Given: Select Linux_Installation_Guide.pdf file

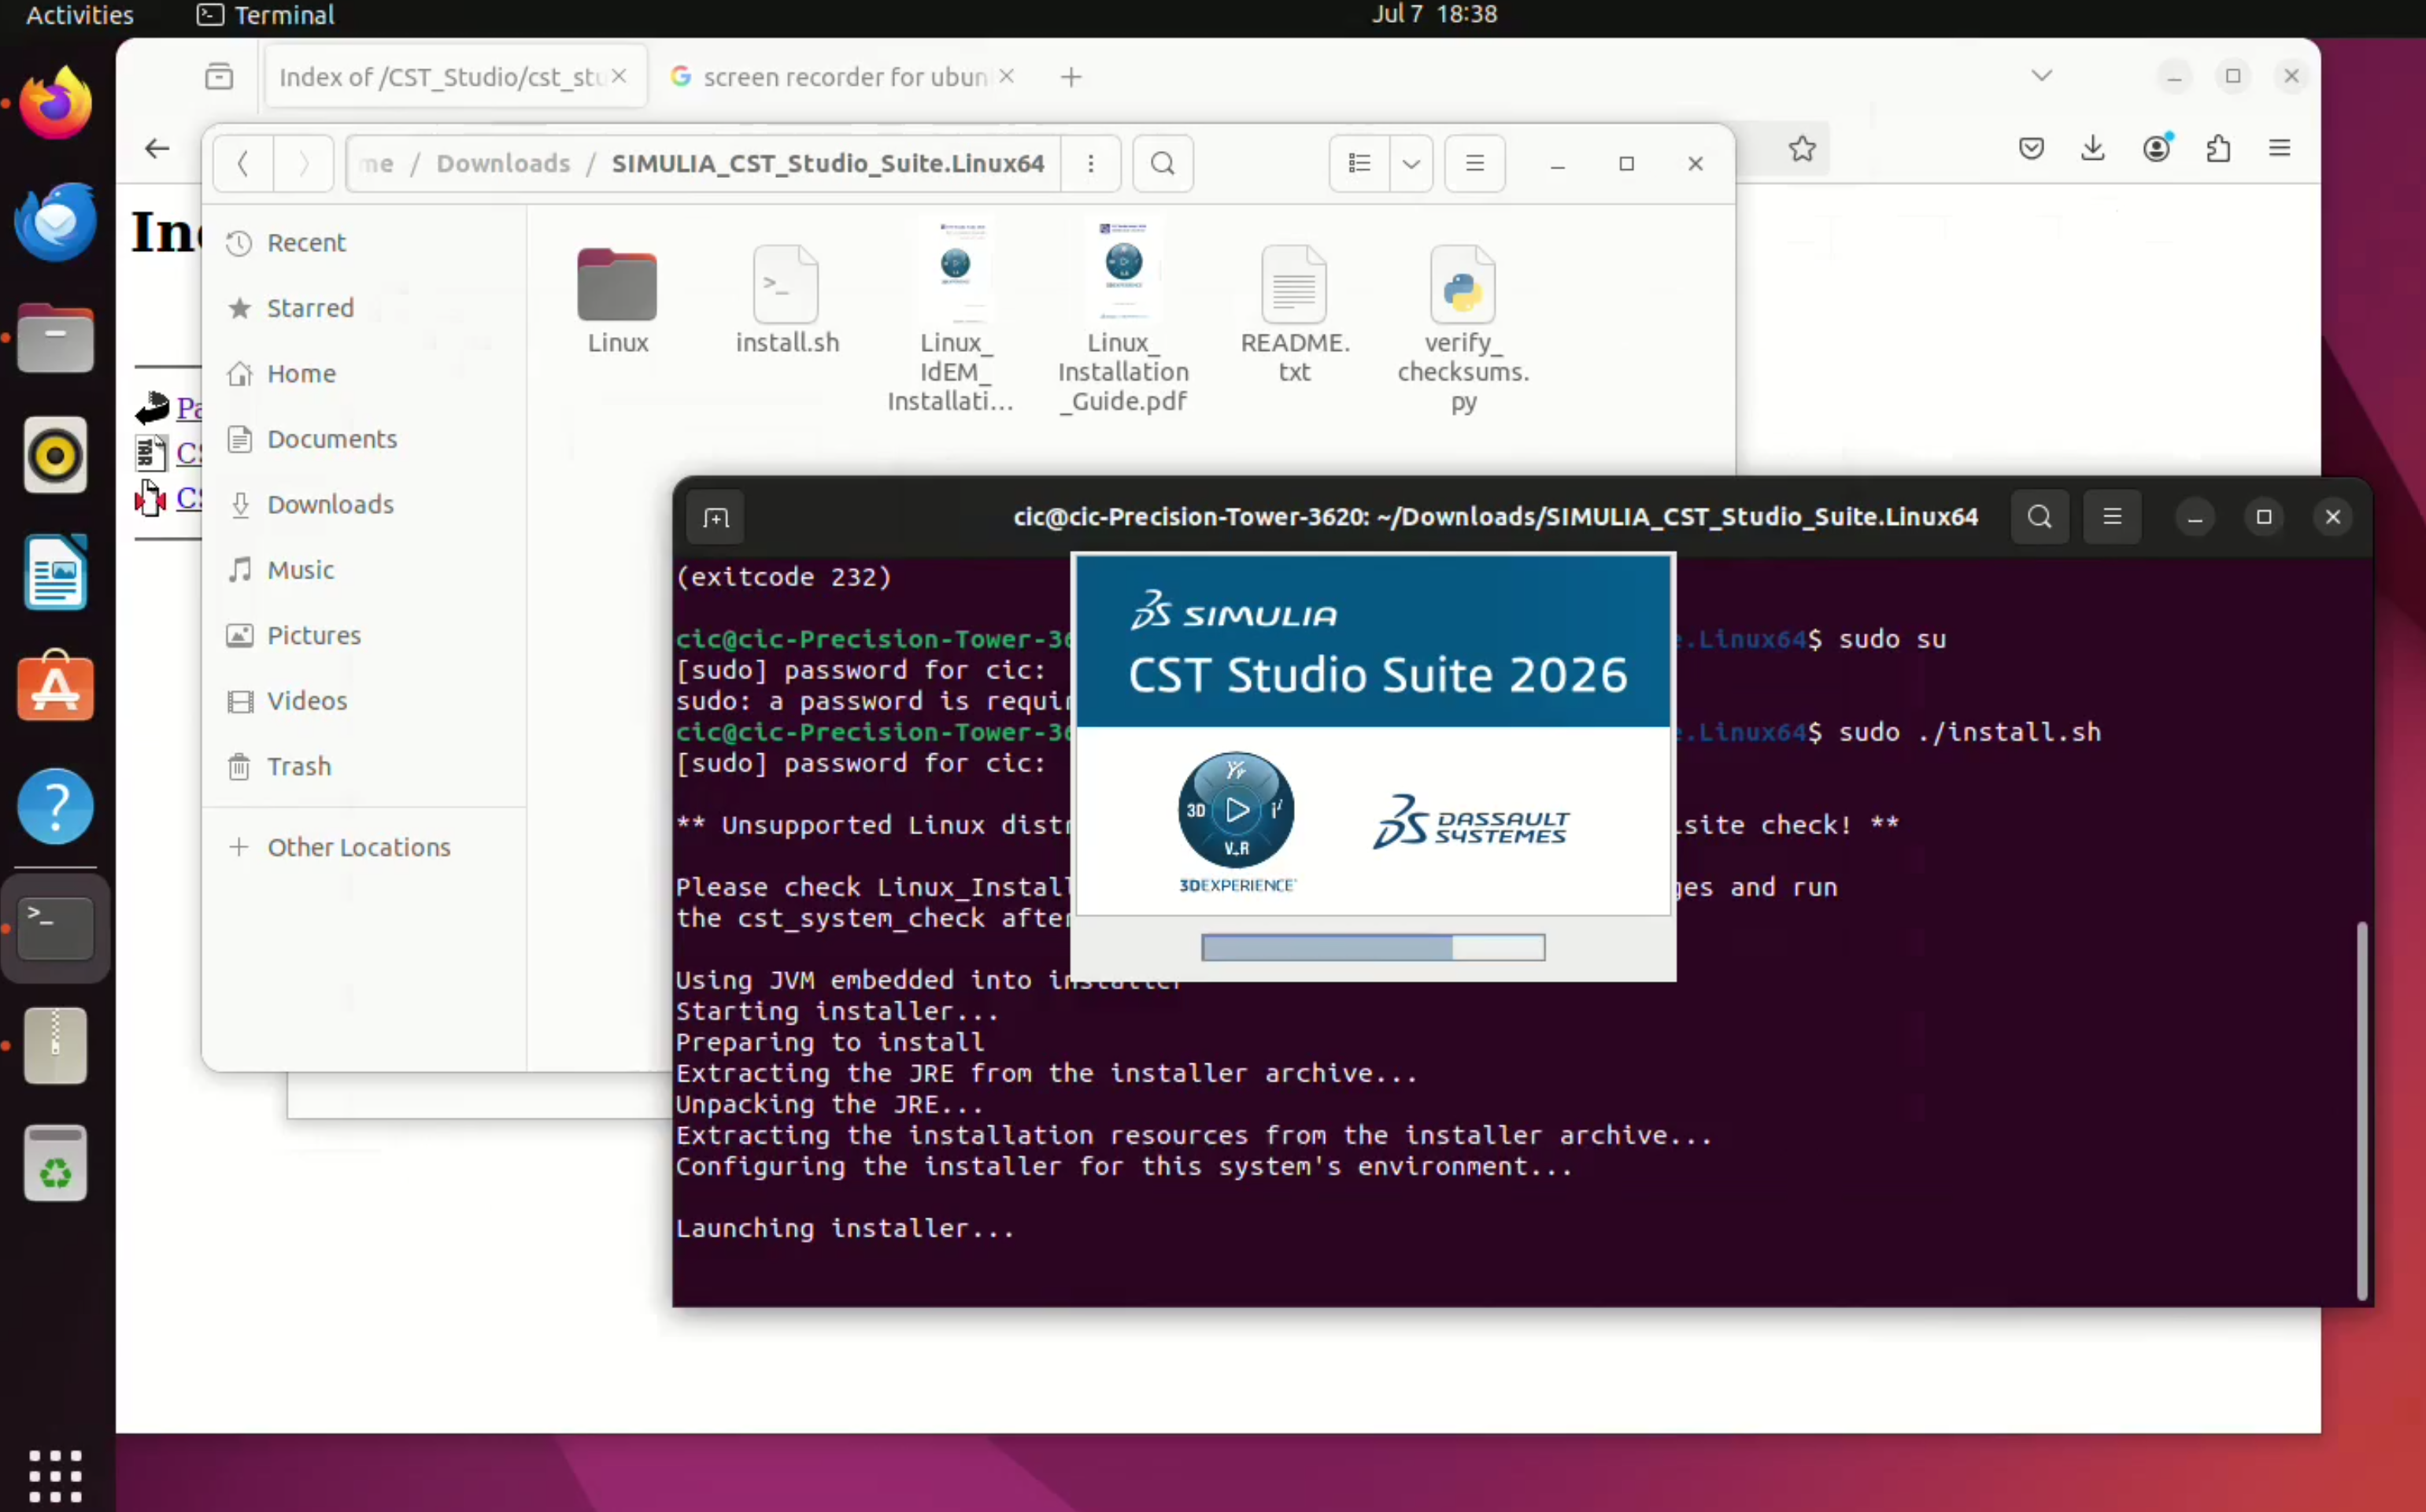Looking at the screenshot, I should tap(1123, 317).
